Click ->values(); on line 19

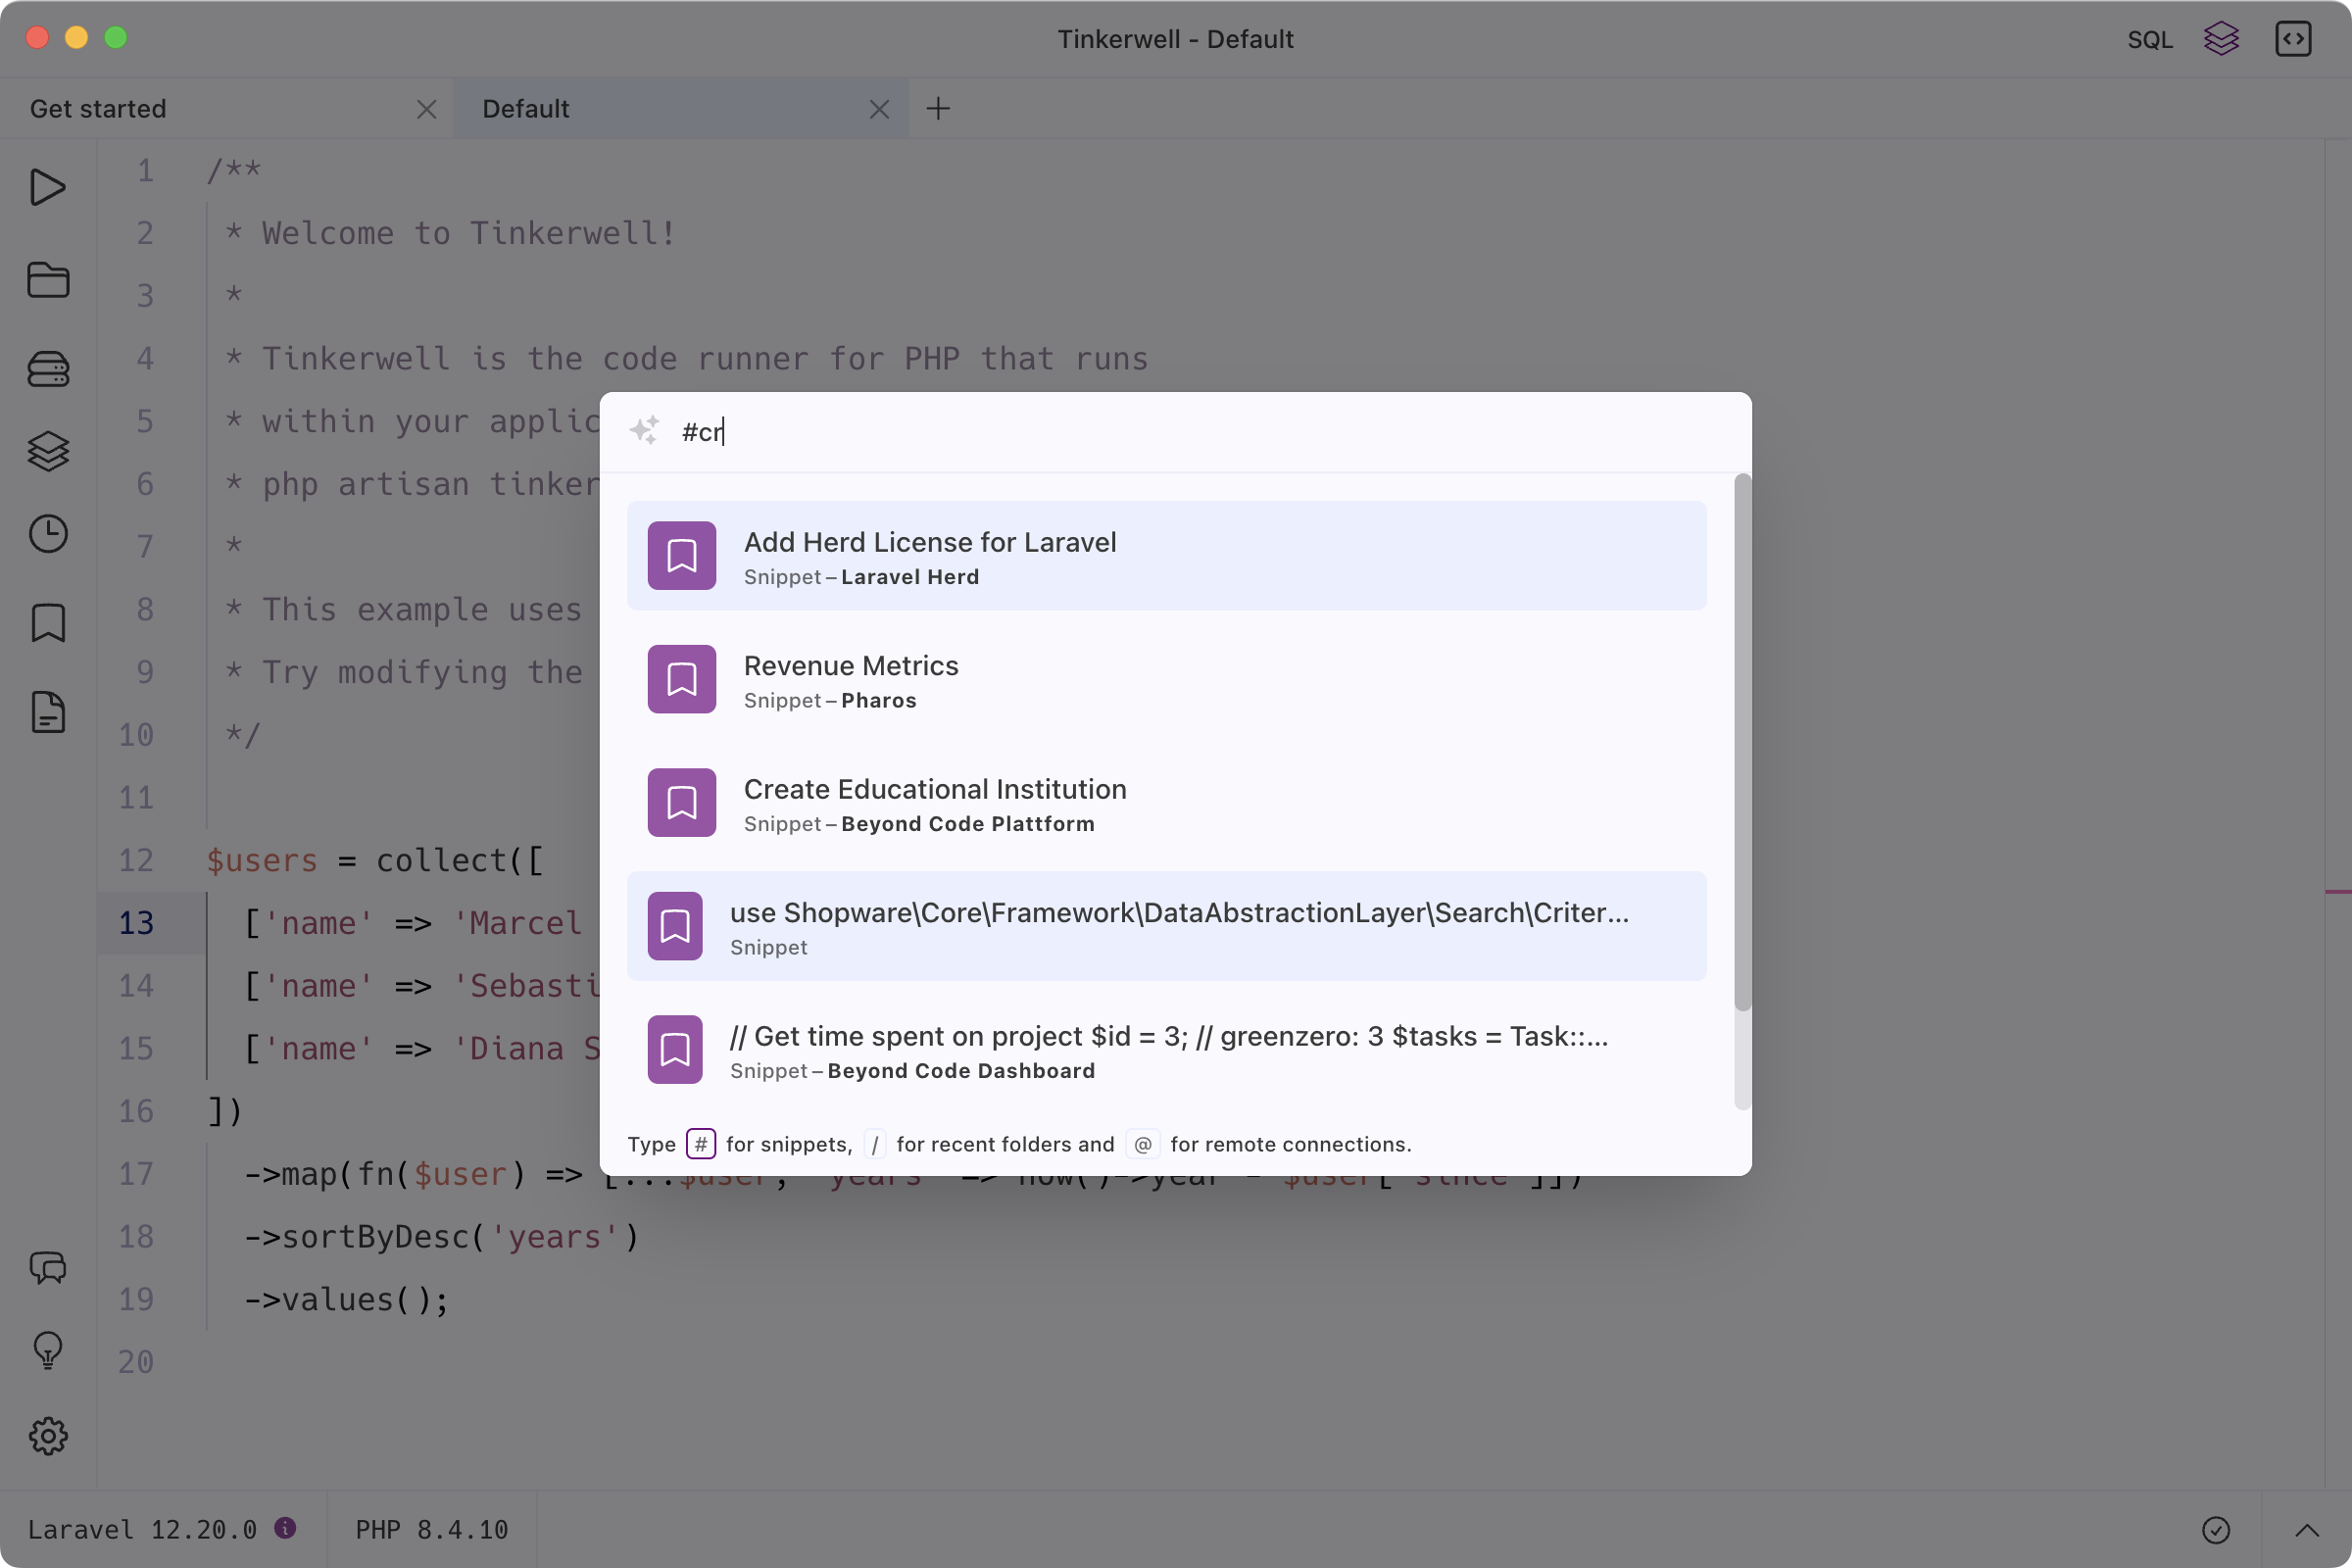347,1300
